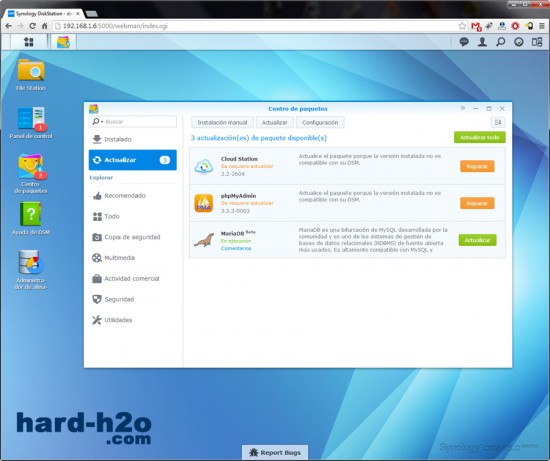Screen dimensions: 550x461
Task: Select the Synology DiskStation browser tab
Action: [x=44, y=14]
